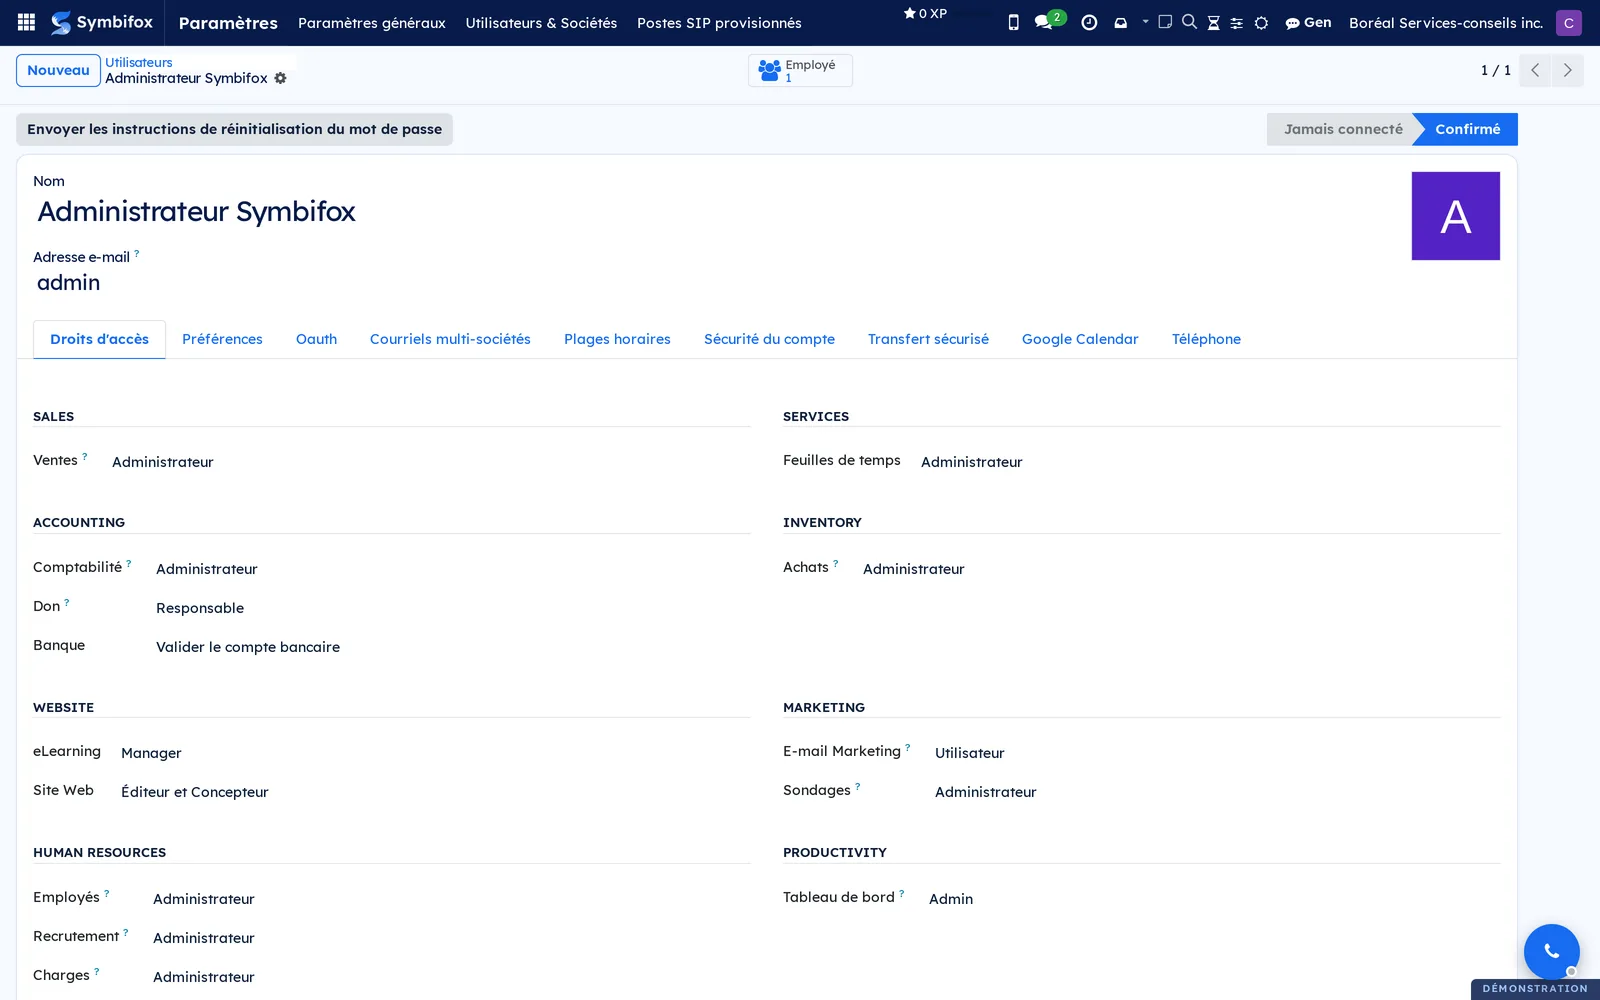This screenshot has height=1000, width=1600.
Task: Switch to the Courriels multi-sociétés tab
Action: [450, 339]
